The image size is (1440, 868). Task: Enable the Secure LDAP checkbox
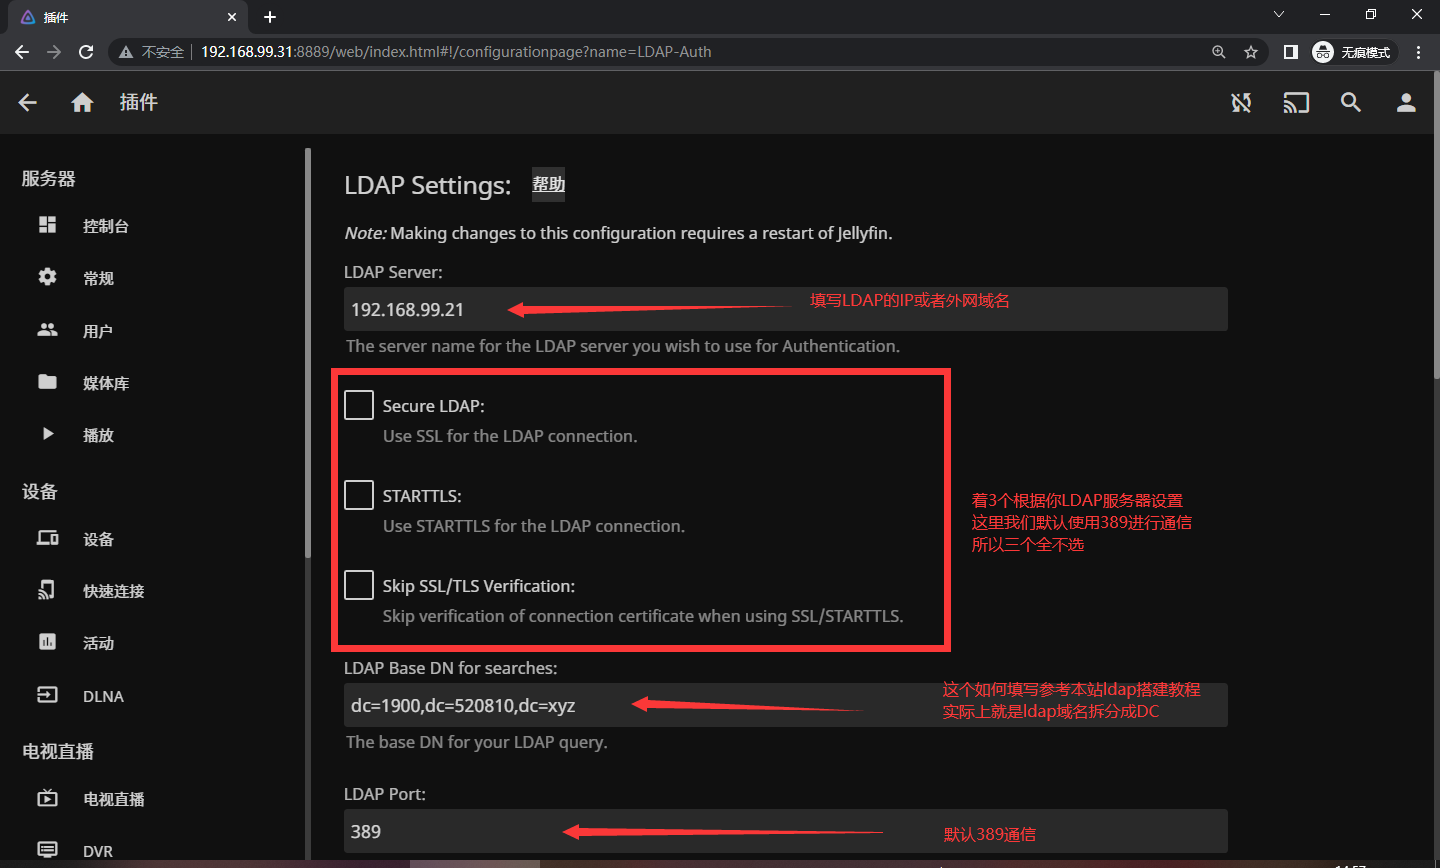pyautogui.click(x=359, y=405)
